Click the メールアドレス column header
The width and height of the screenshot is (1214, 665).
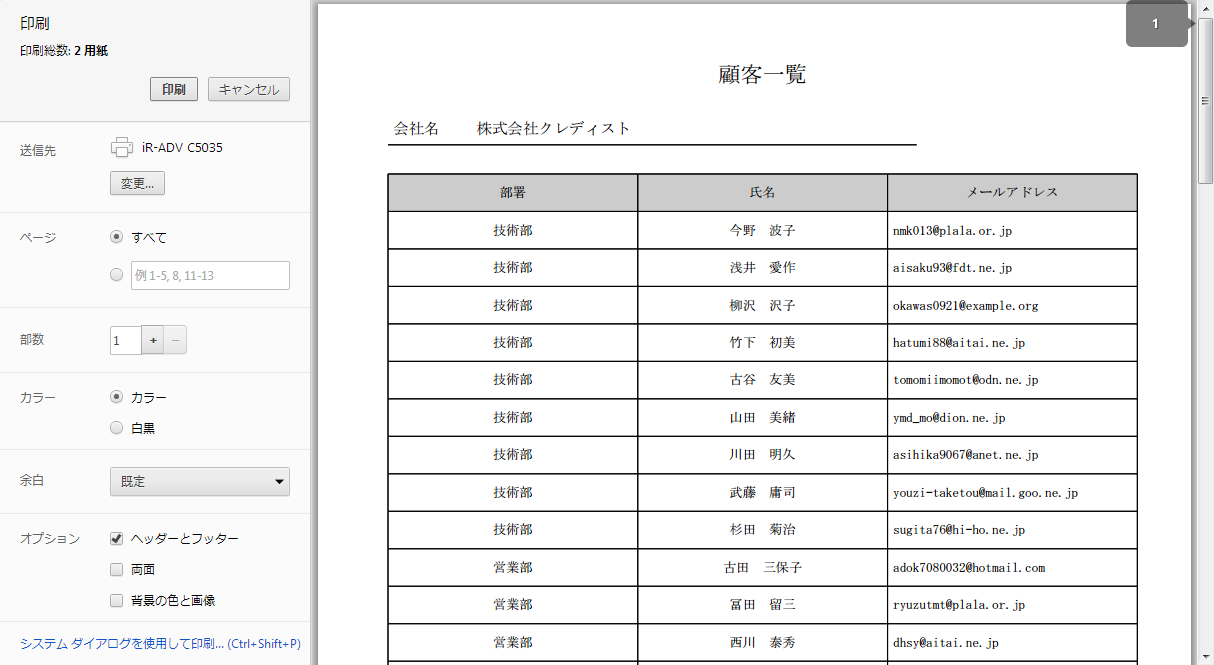pos(1012,192)
